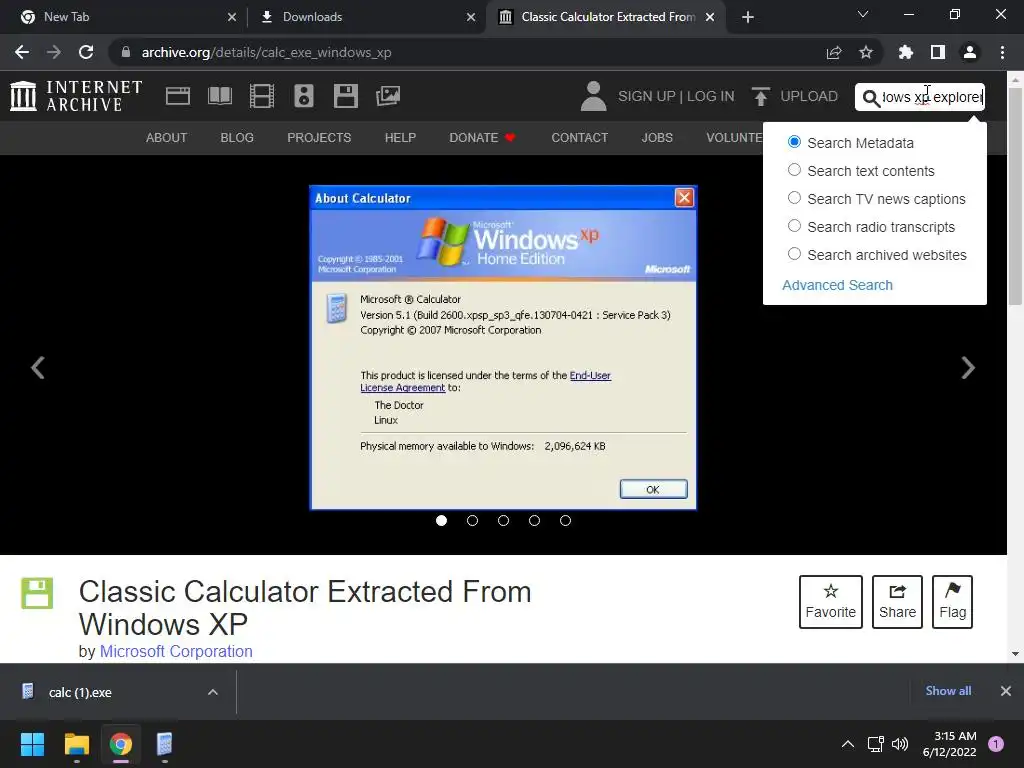The width and height of the screenshot is (1024, 768).
Task: Open DONATE in navigation bar
Action: coord(483,138)
